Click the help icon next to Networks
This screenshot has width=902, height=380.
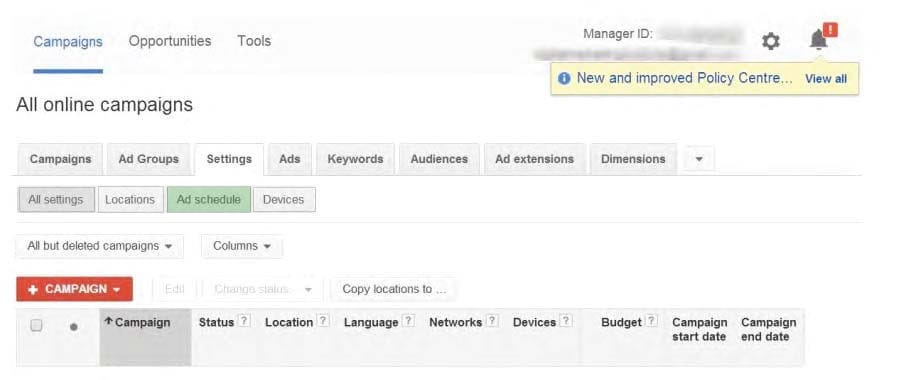[492, 321]
